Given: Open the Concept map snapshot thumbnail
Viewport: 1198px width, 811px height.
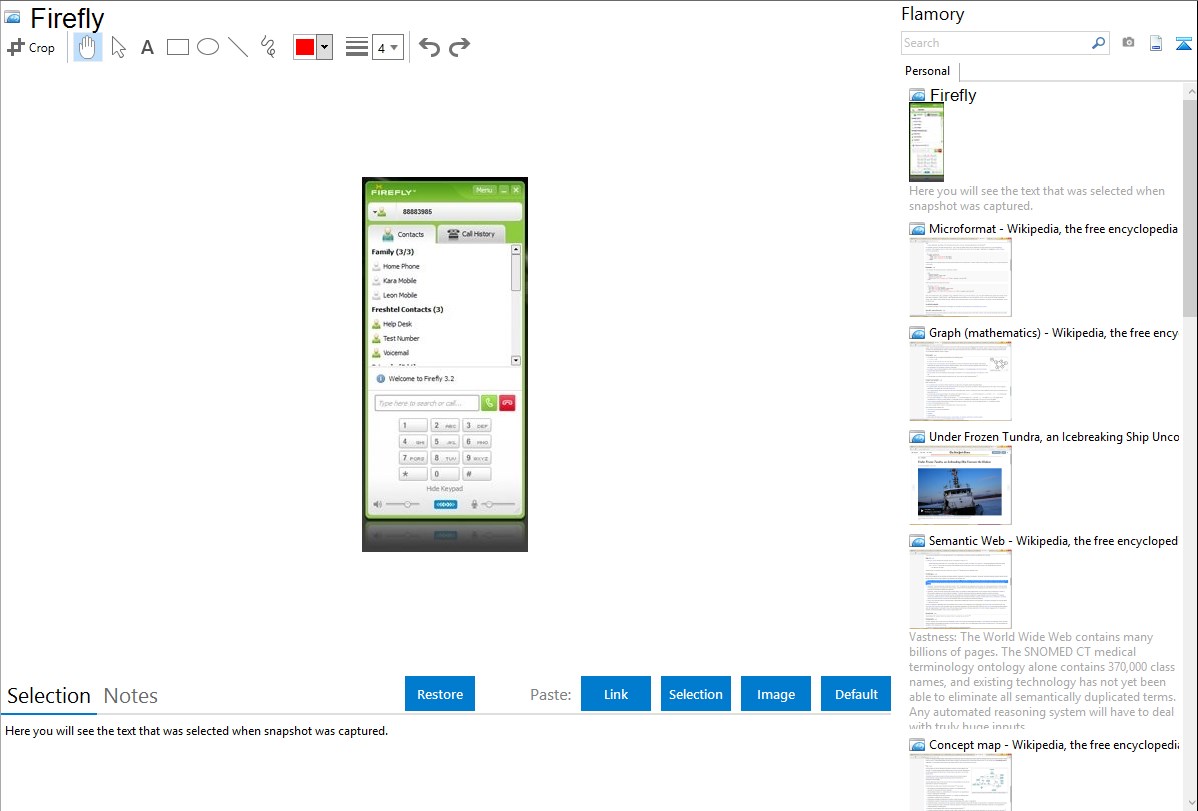Looking at the screenshot, I should click(x=960, y=782).
